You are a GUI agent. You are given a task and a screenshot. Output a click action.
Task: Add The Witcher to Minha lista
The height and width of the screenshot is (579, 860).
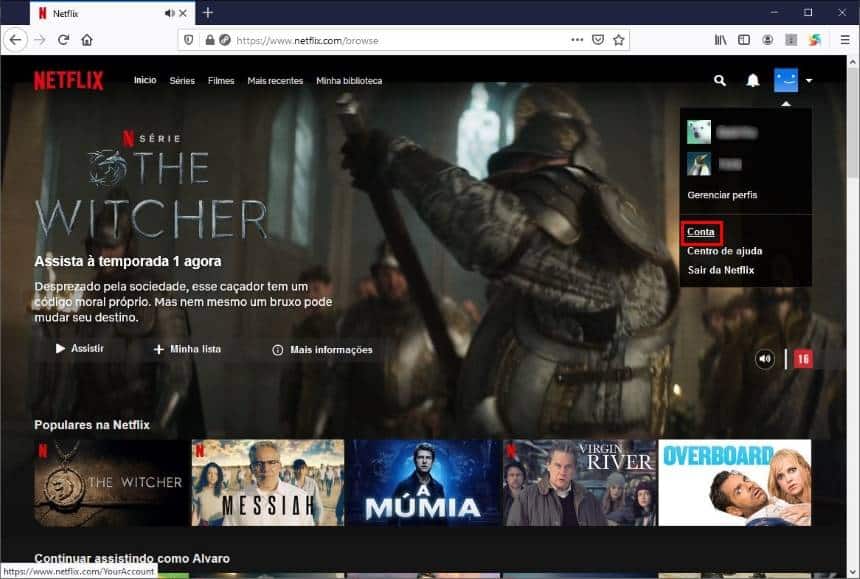tap(188, 349)
